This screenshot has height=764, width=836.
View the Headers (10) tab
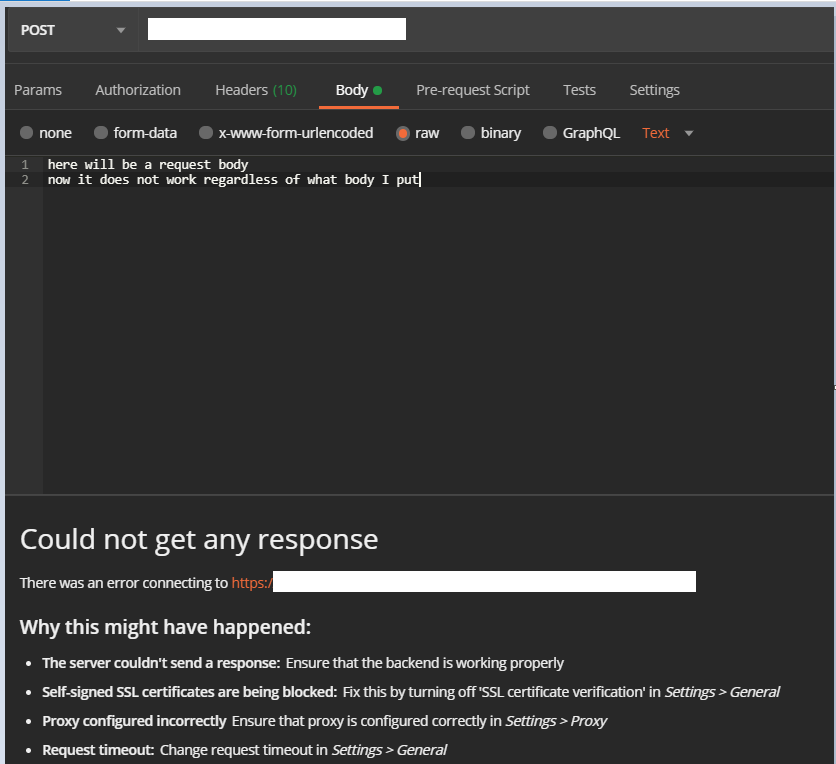click(255, 89)
